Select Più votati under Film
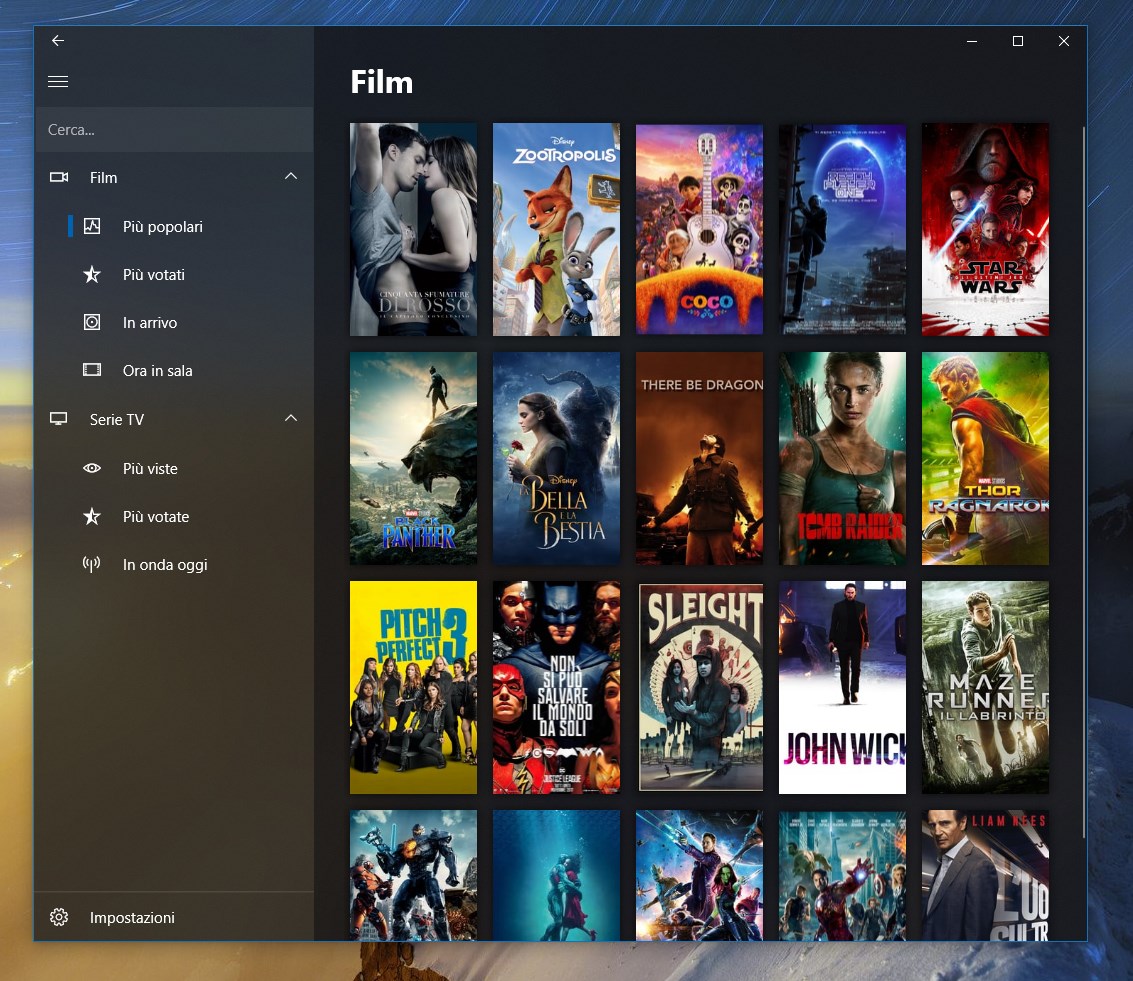The image size is (1133, 981). pyautogui.click(x=174, y=275)
